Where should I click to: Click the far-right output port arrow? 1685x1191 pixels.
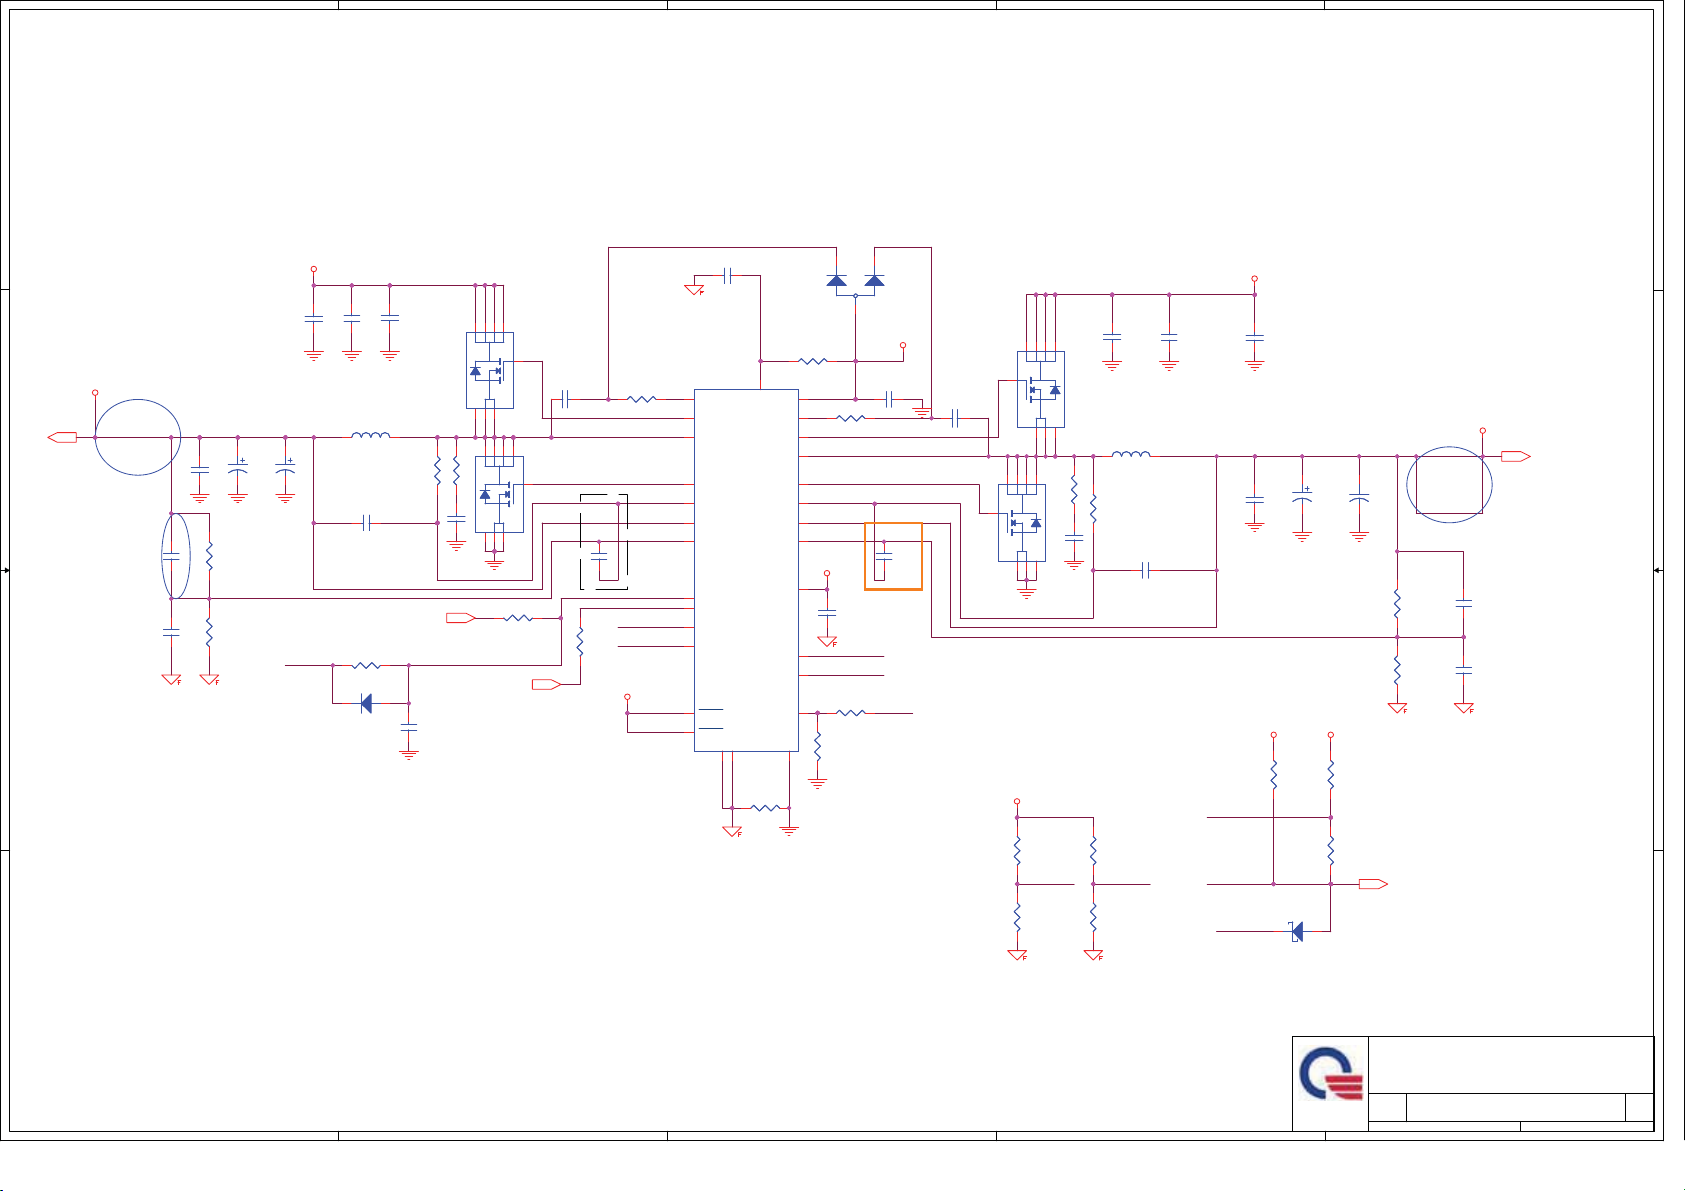[1516, 456]
